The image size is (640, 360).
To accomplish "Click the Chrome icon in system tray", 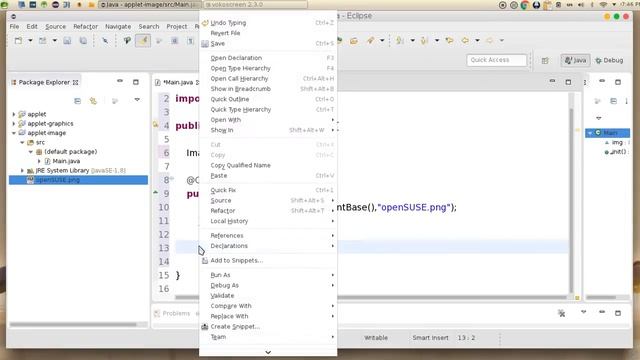I will click(x=525, y=5).
